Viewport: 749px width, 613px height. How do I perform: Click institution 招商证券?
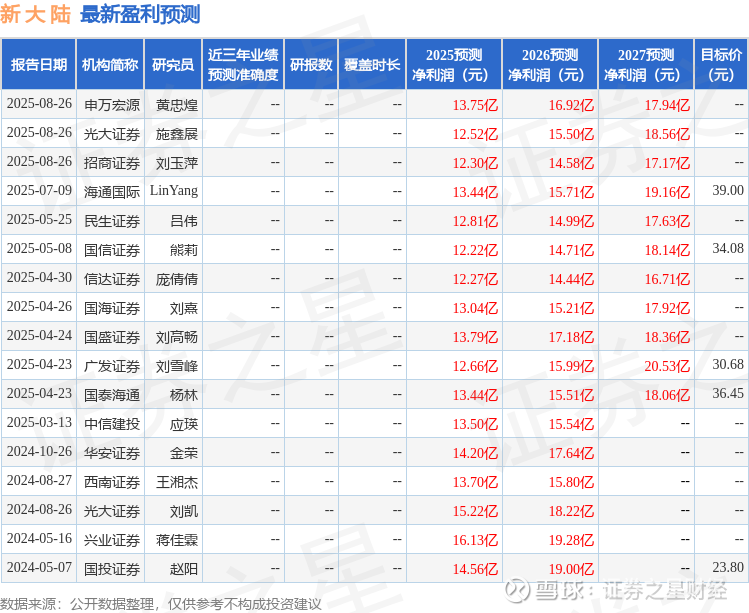(112, 163)
